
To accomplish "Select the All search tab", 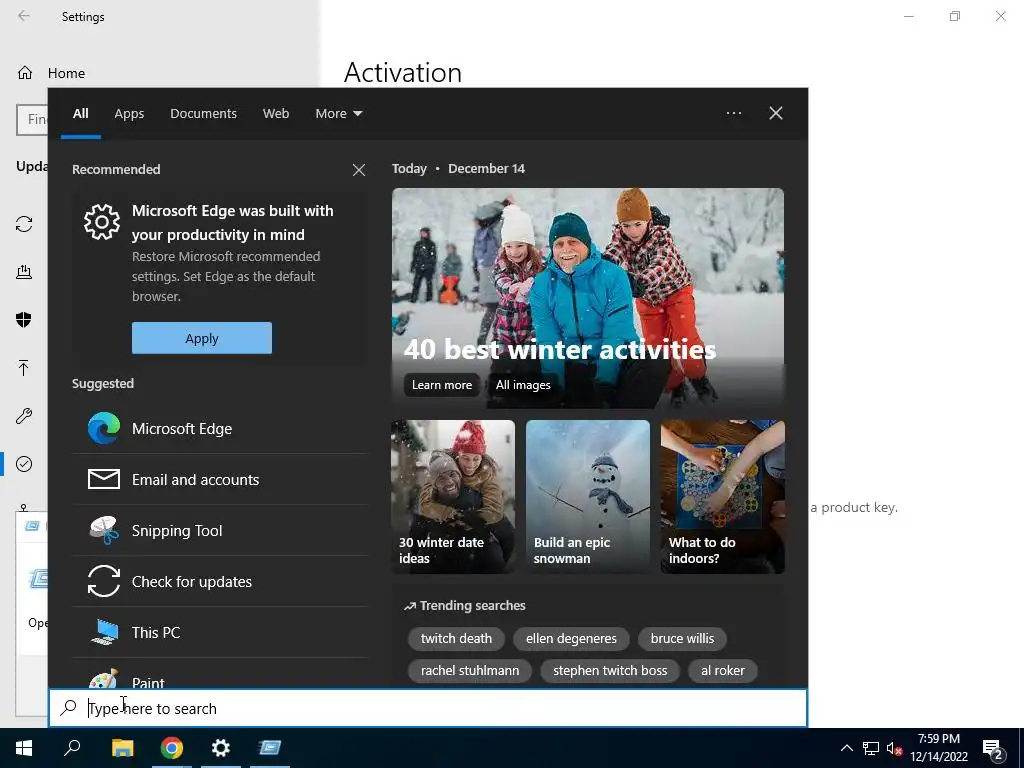I will click(80, 114).
